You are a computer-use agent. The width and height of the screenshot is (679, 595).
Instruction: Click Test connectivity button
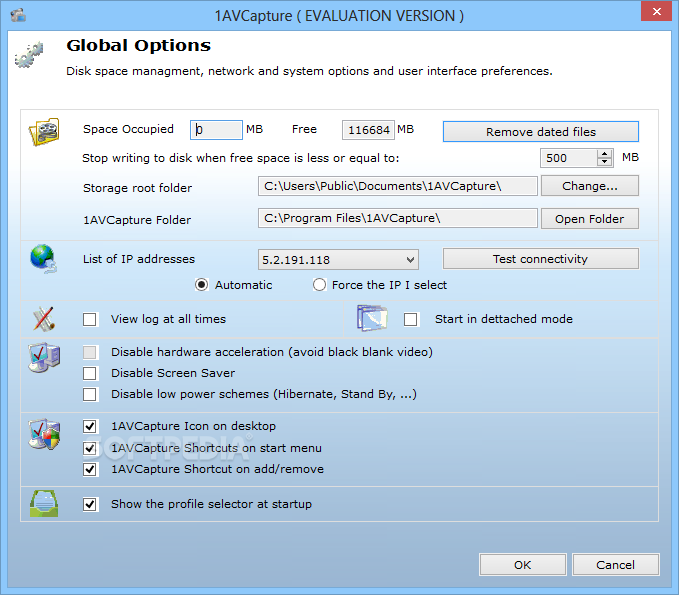[540, 259]
